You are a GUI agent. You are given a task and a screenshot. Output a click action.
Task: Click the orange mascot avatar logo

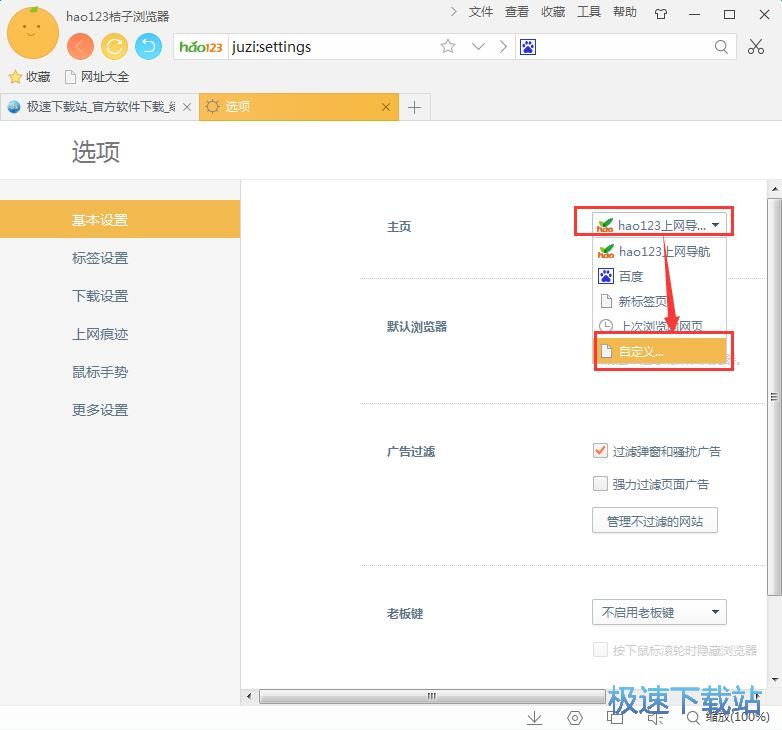click(x=32, y=32)
